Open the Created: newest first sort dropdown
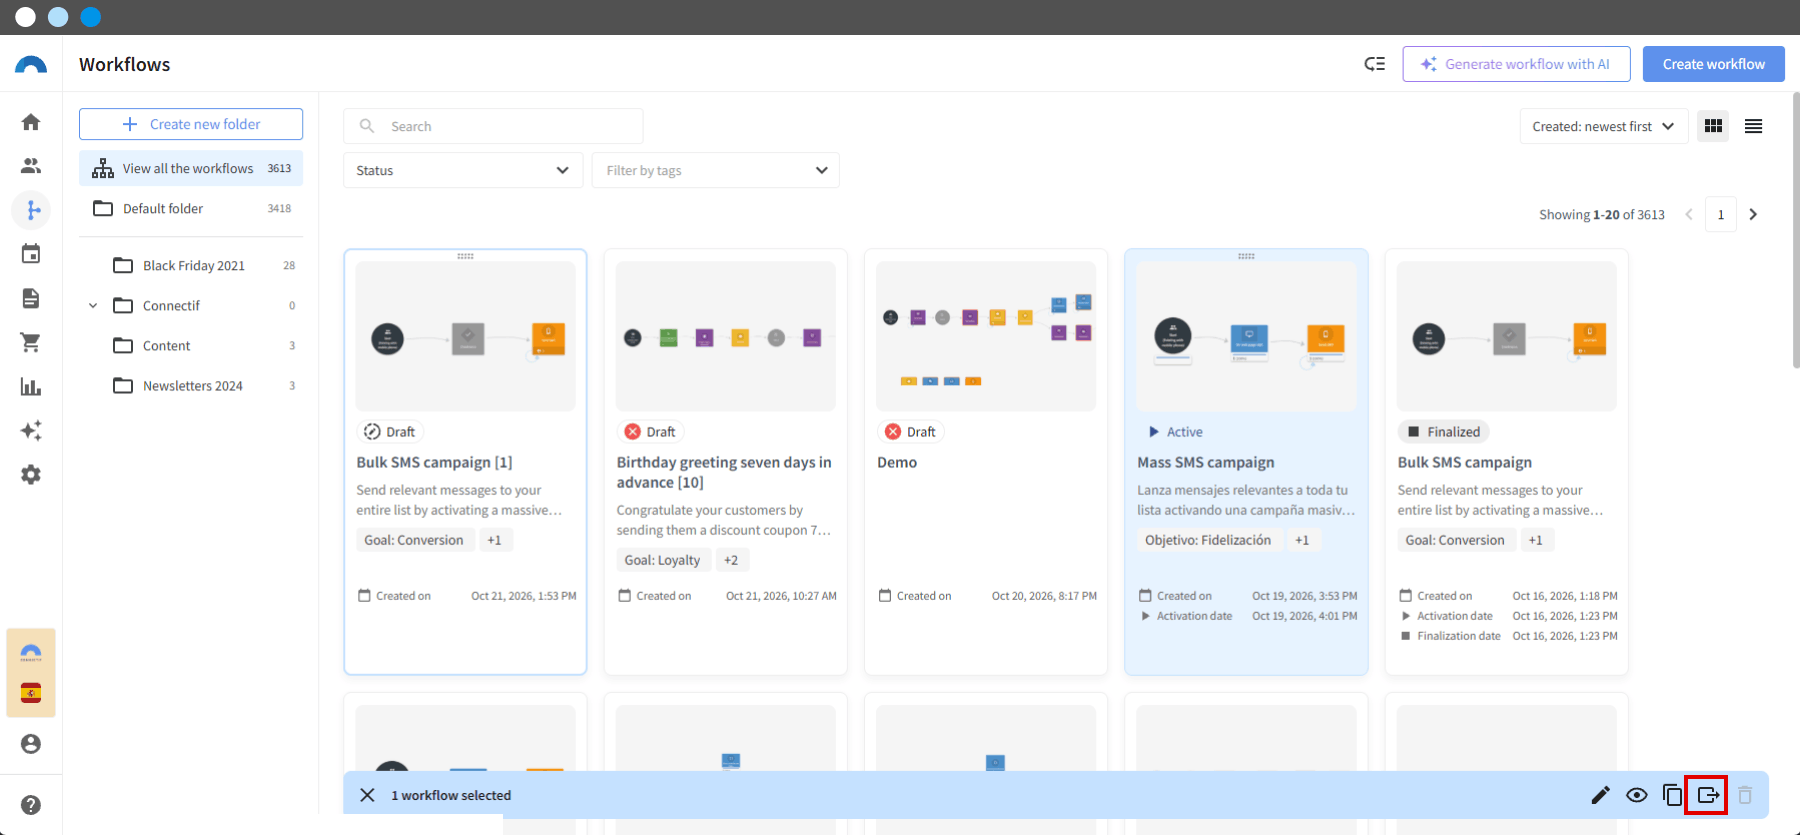Viewport: 1800px width, 835px height. [1603, 126]
